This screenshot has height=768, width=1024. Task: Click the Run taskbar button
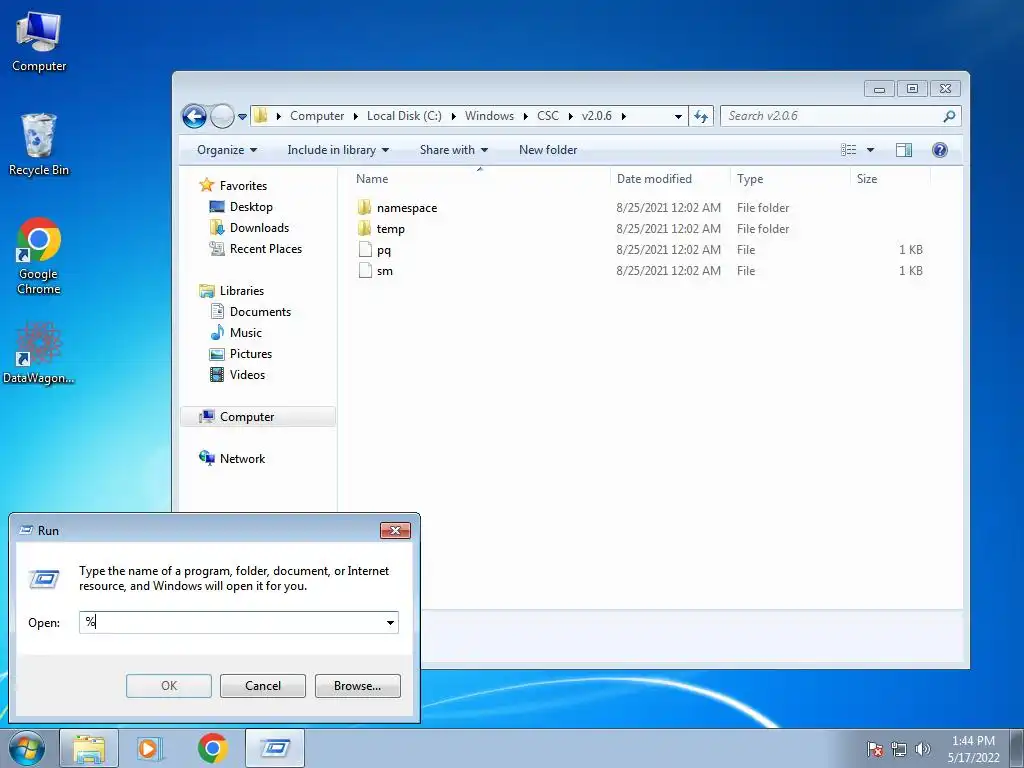(x=275, y=748)
